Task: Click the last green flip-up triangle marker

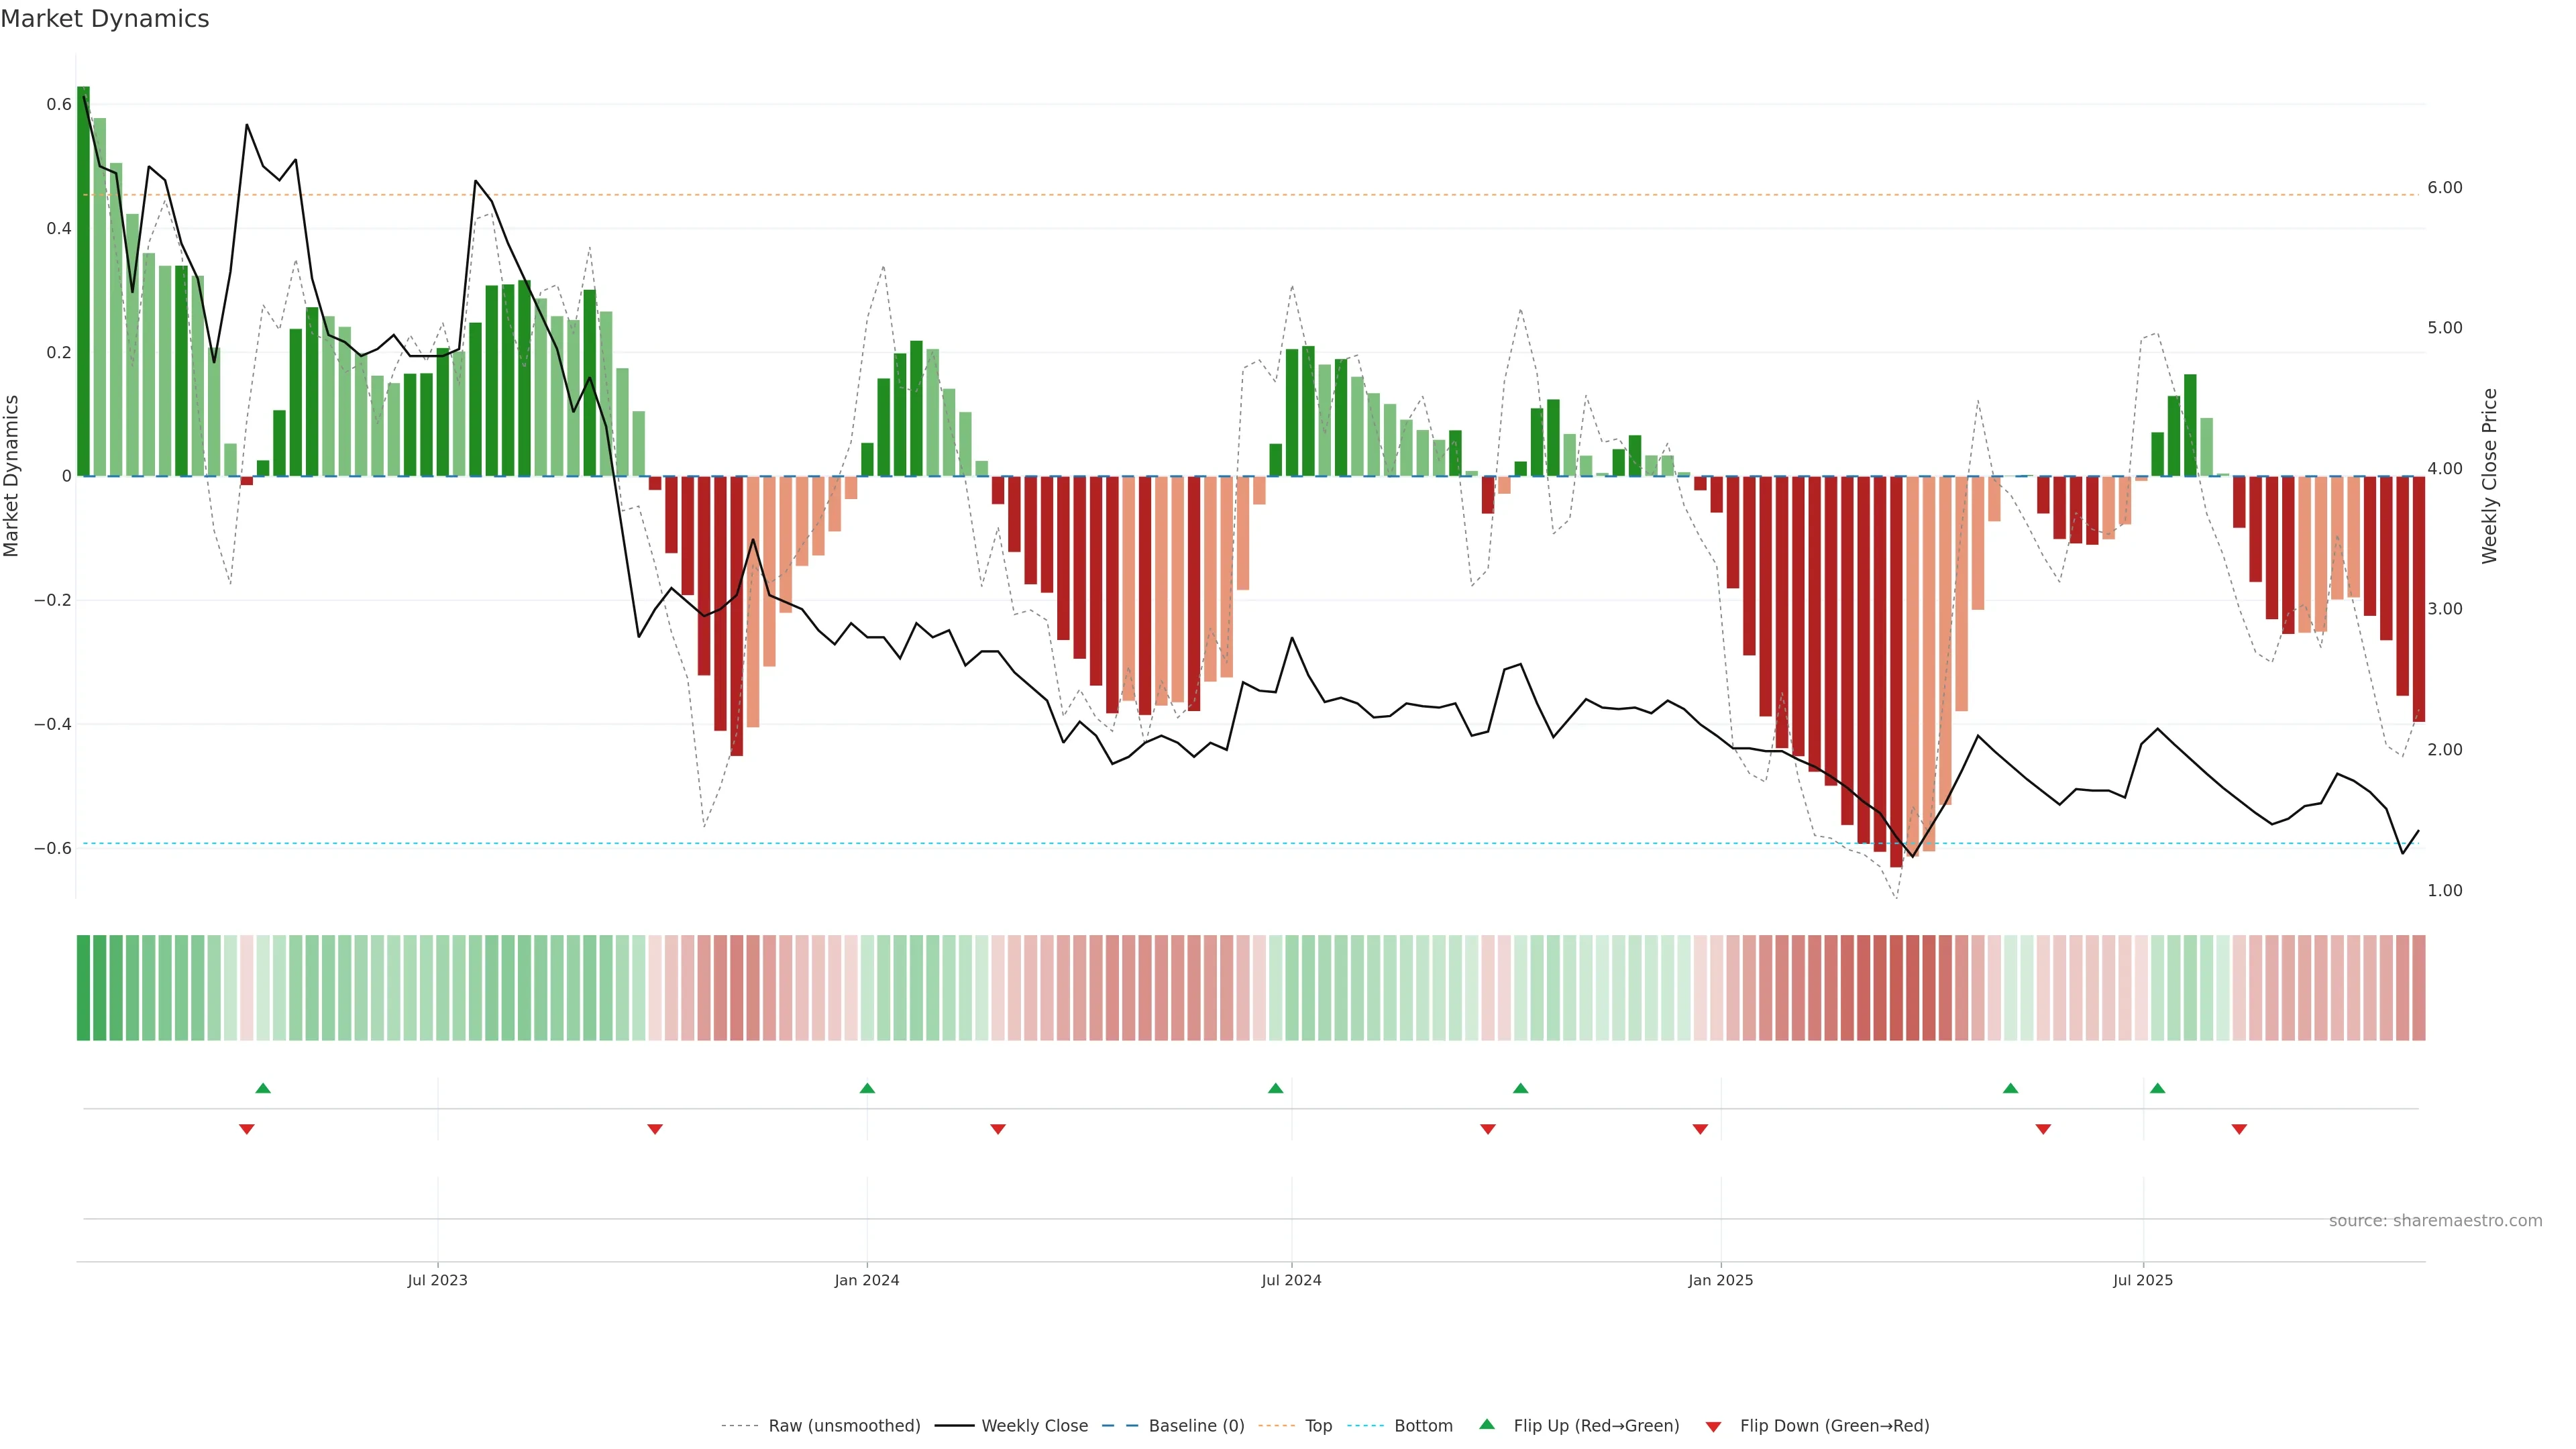Action: 2157,1088
